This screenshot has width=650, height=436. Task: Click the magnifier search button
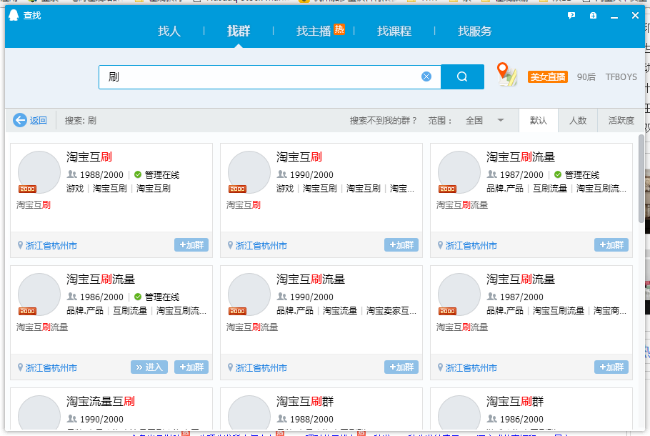click(x=462, y=76)
